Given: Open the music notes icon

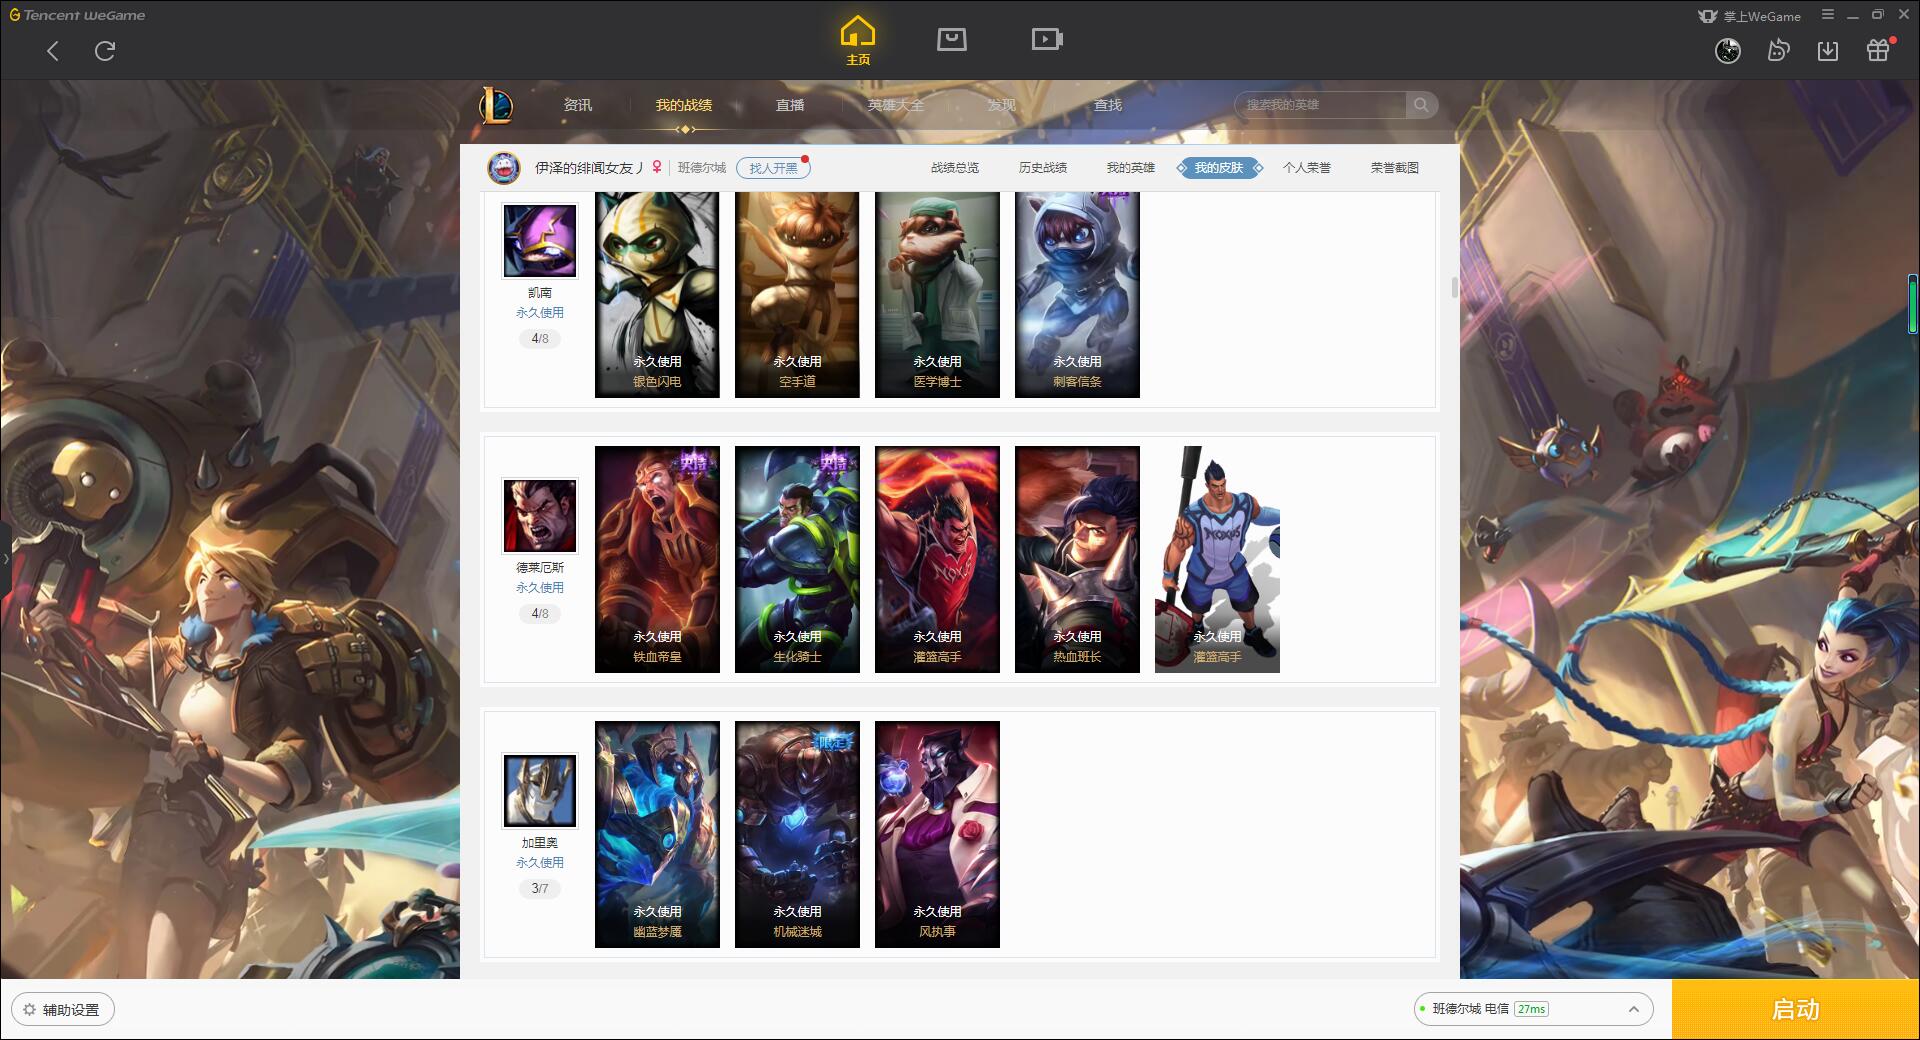Looking at the screenshot, I should point(1778,51).
